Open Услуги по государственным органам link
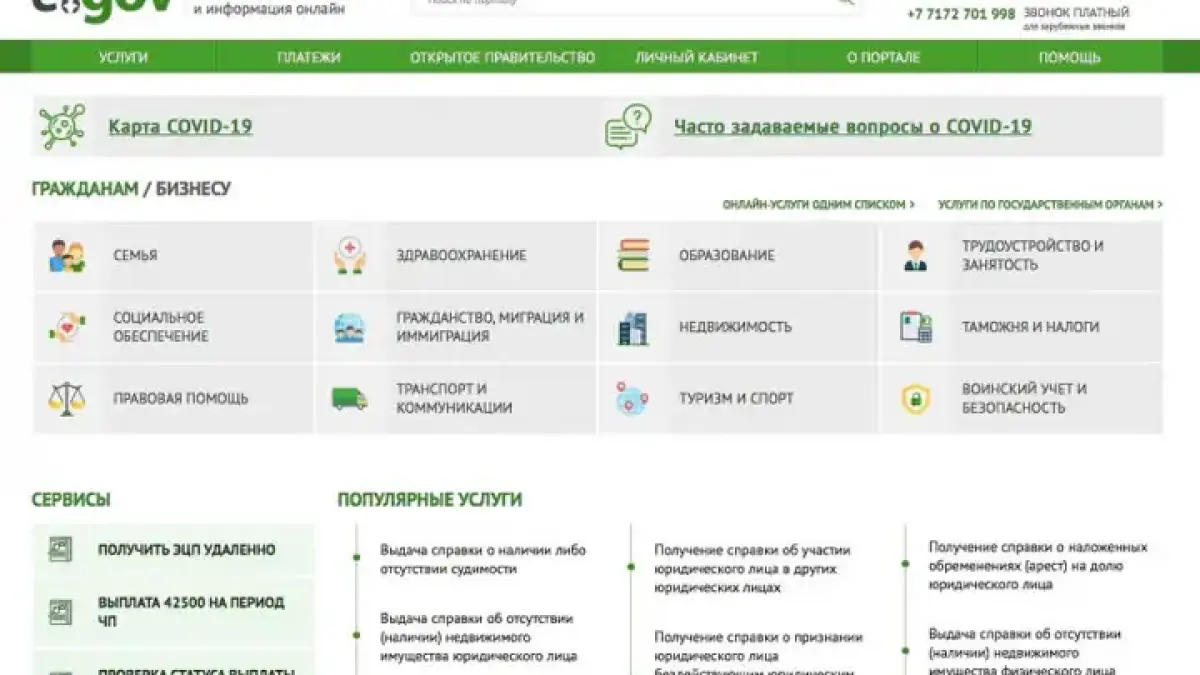The image size is (1200, 675). click(1050, 204)
